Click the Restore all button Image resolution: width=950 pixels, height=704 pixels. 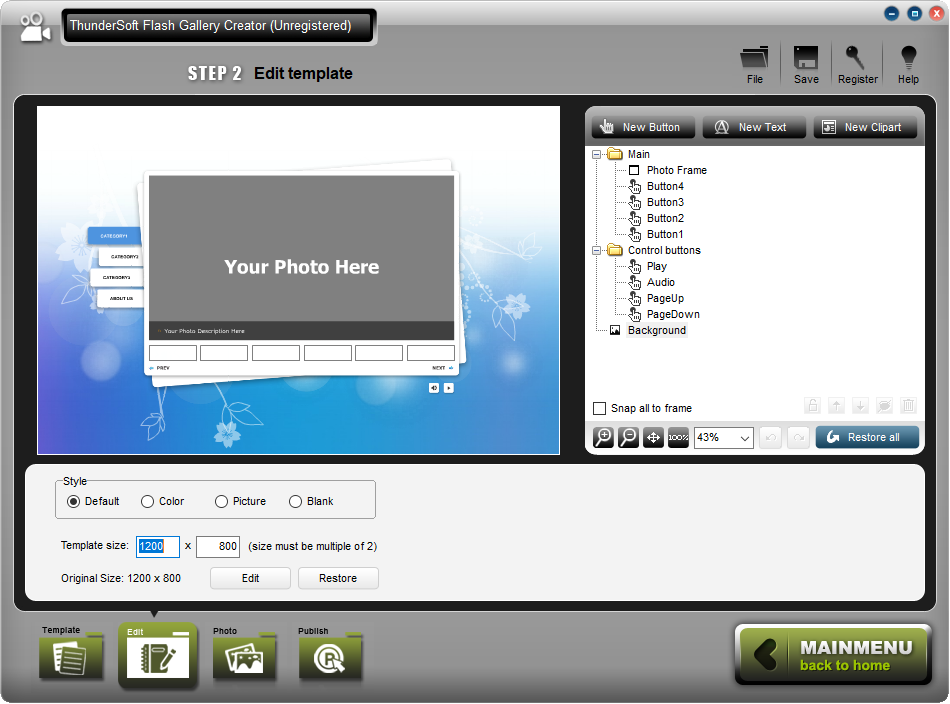pos(867,437)
